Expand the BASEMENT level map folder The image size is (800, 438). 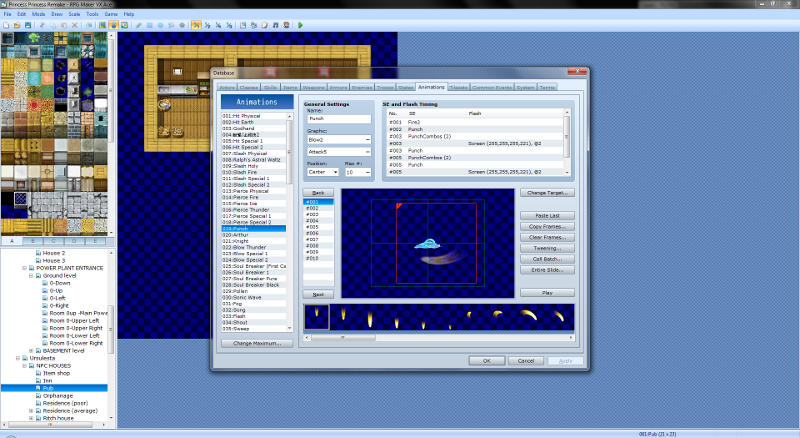pyautogui.click(x=31, y=351)
